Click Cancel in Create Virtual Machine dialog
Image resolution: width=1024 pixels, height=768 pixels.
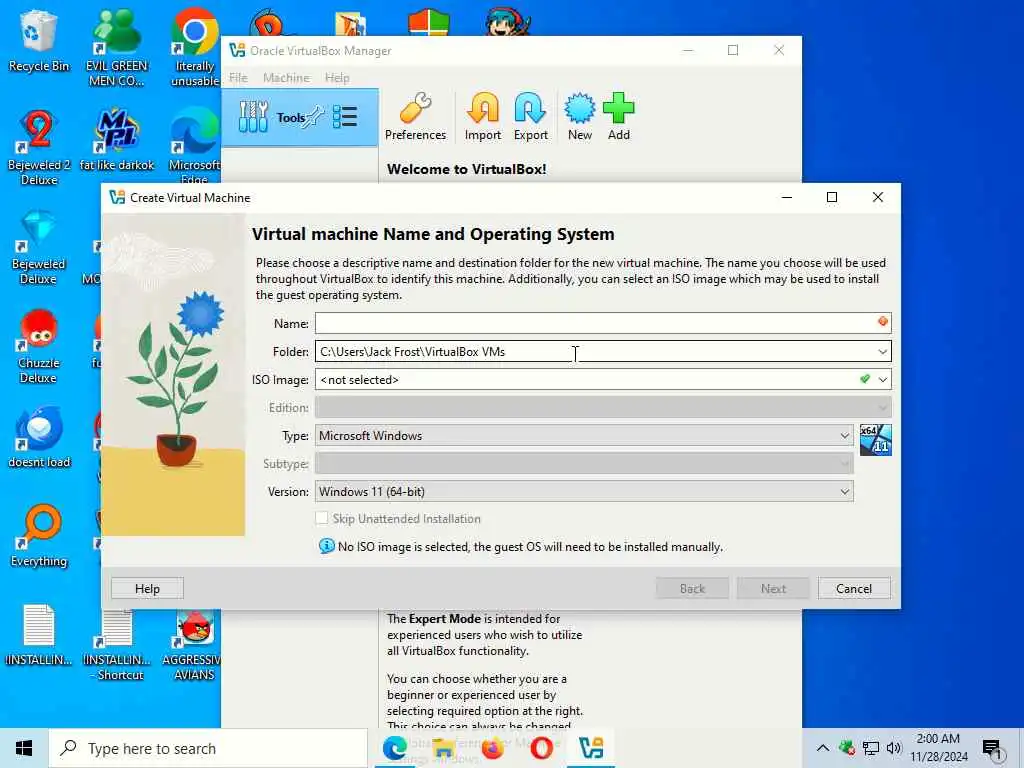coord(854,588)
